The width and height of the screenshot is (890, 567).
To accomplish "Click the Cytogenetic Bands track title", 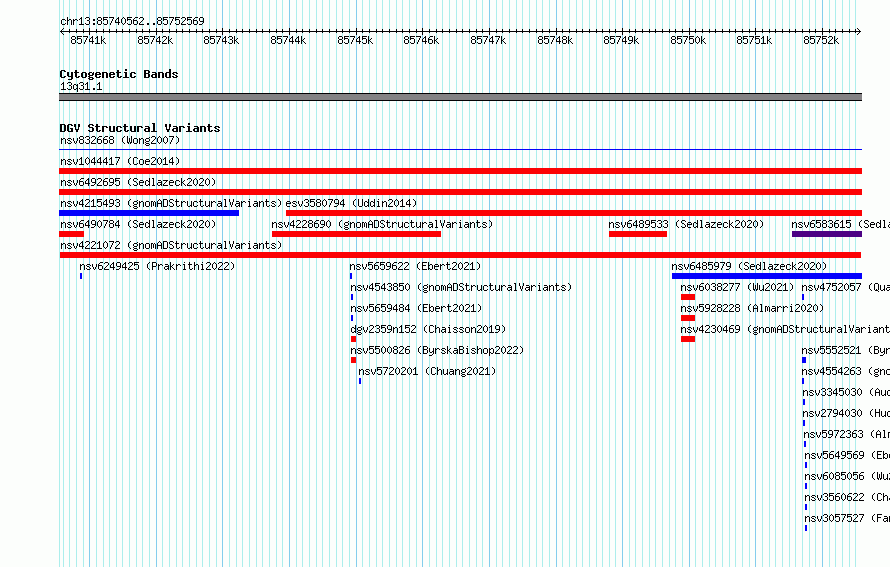I will (119, 74).
